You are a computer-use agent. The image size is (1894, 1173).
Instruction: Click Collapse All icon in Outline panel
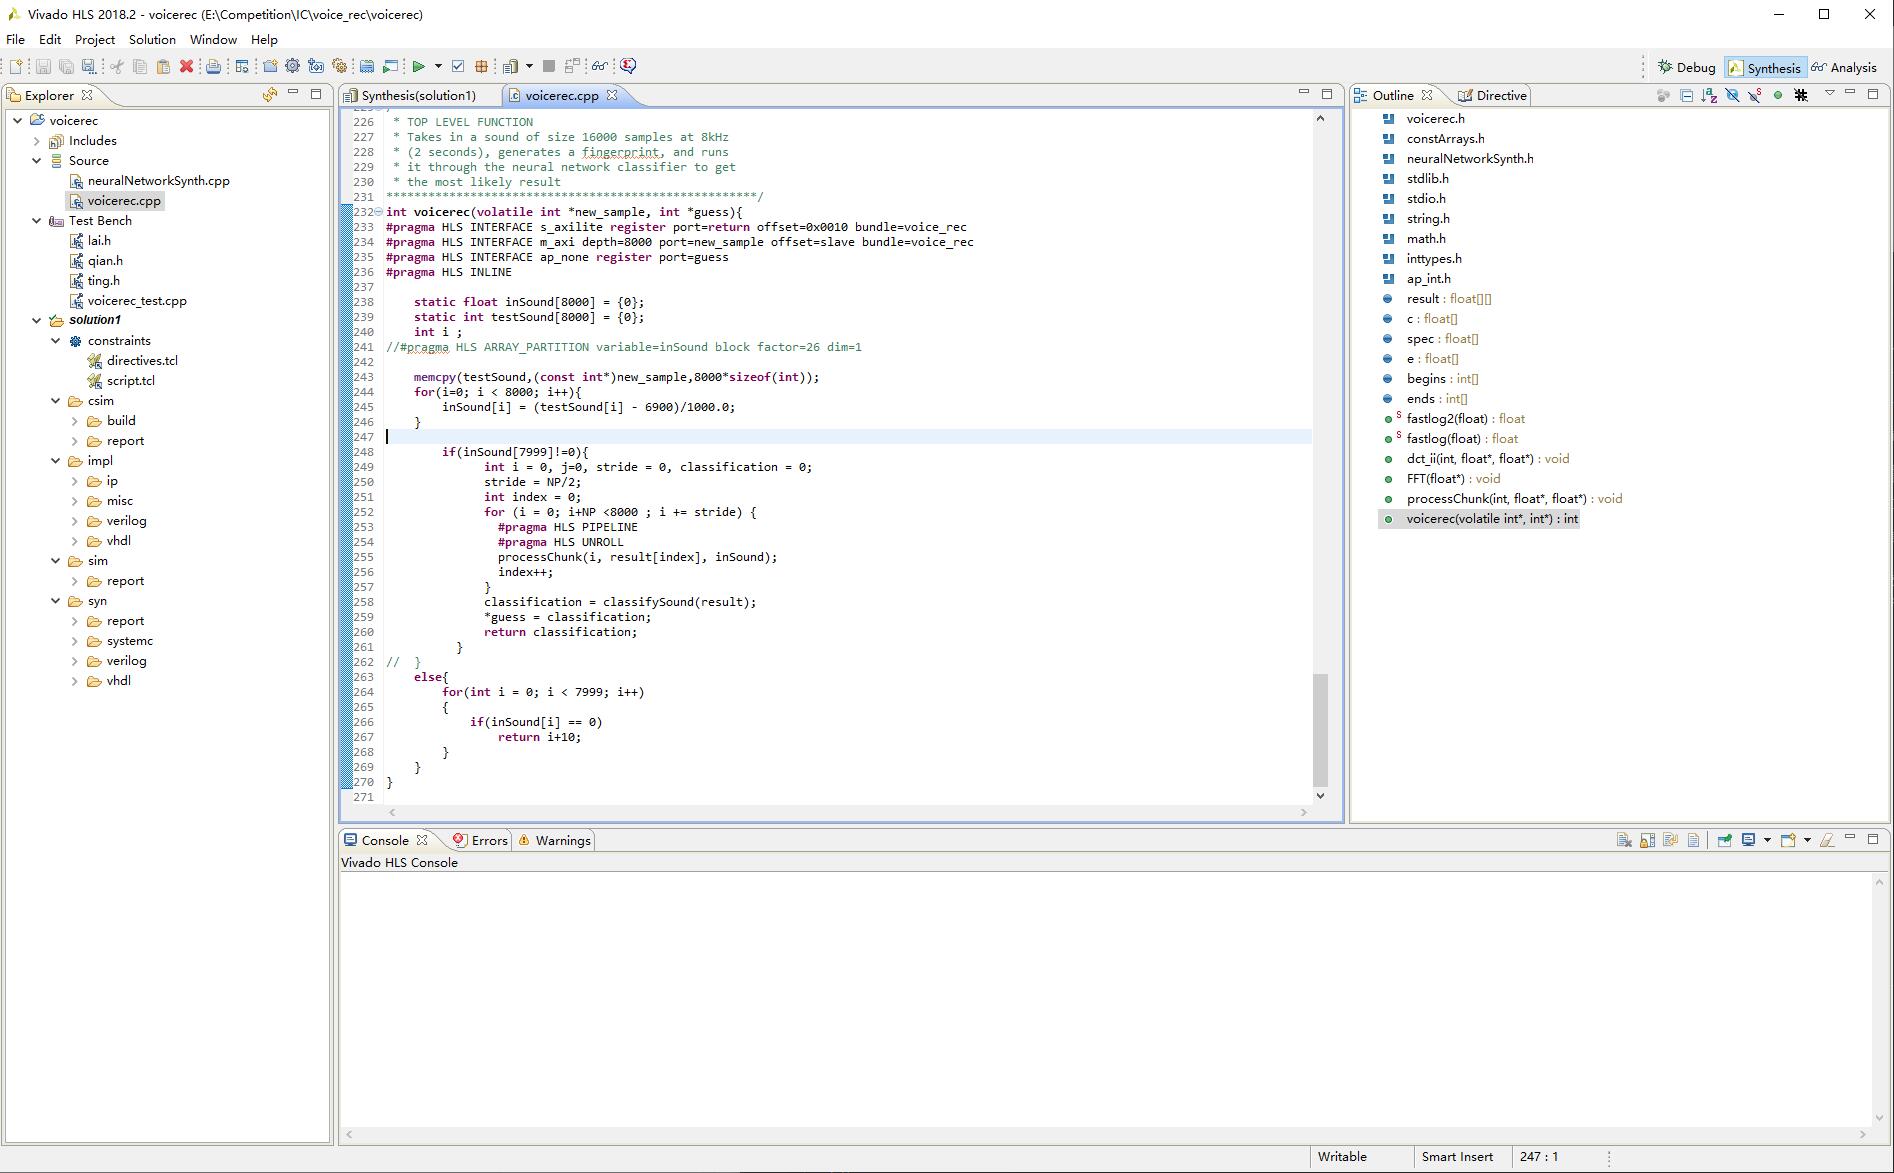pos(1686,95)
